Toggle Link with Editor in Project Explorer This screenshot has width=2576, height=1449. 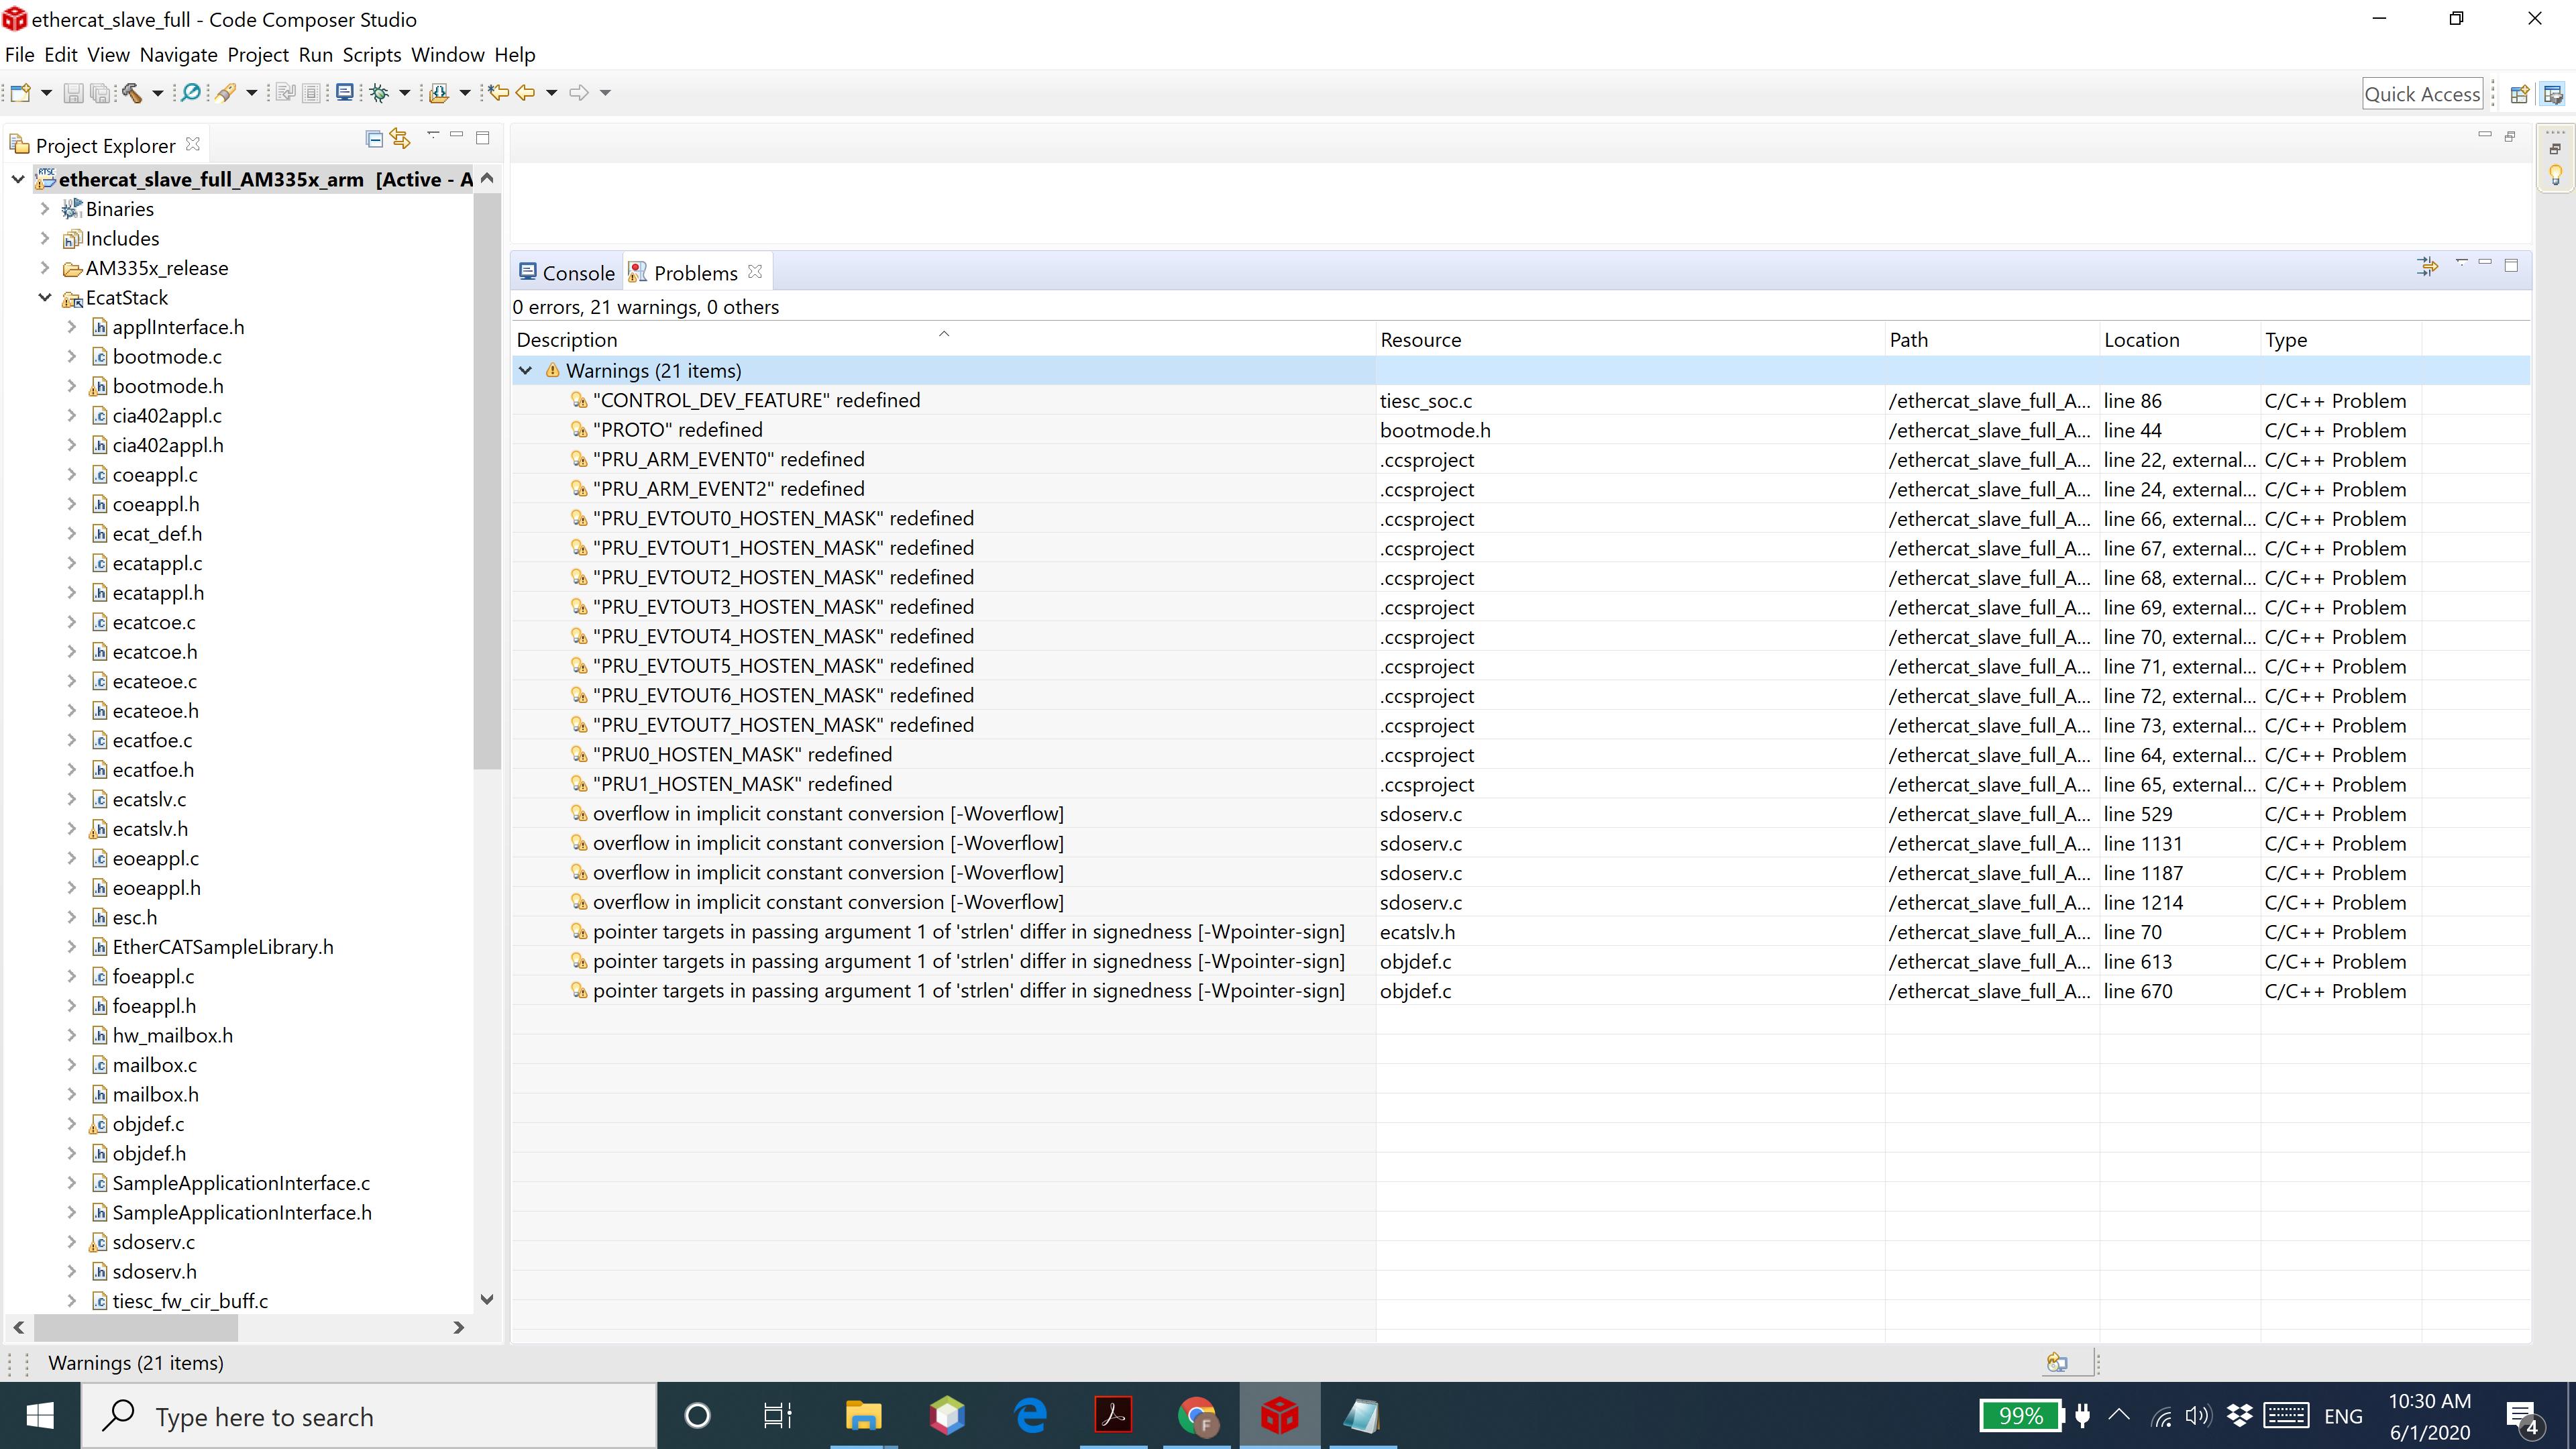click(401, 139)
